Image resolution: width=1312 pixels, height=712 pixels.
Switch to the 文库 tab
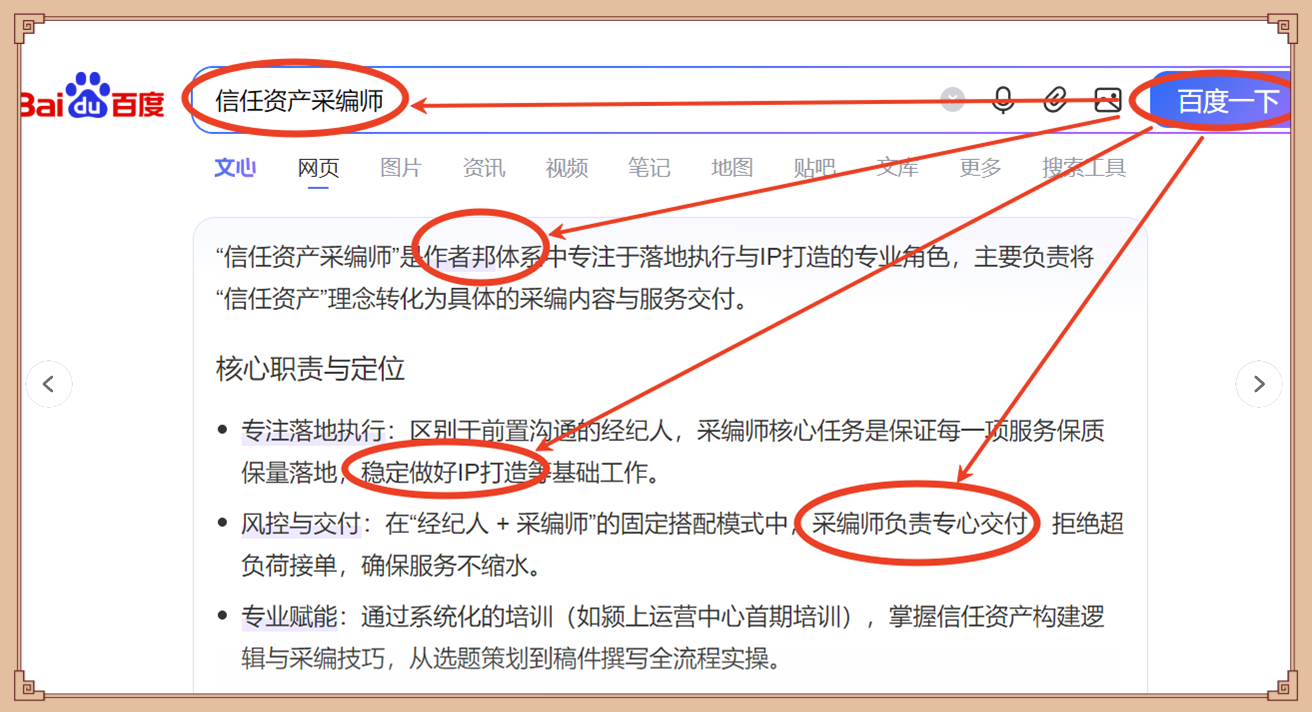897,168
